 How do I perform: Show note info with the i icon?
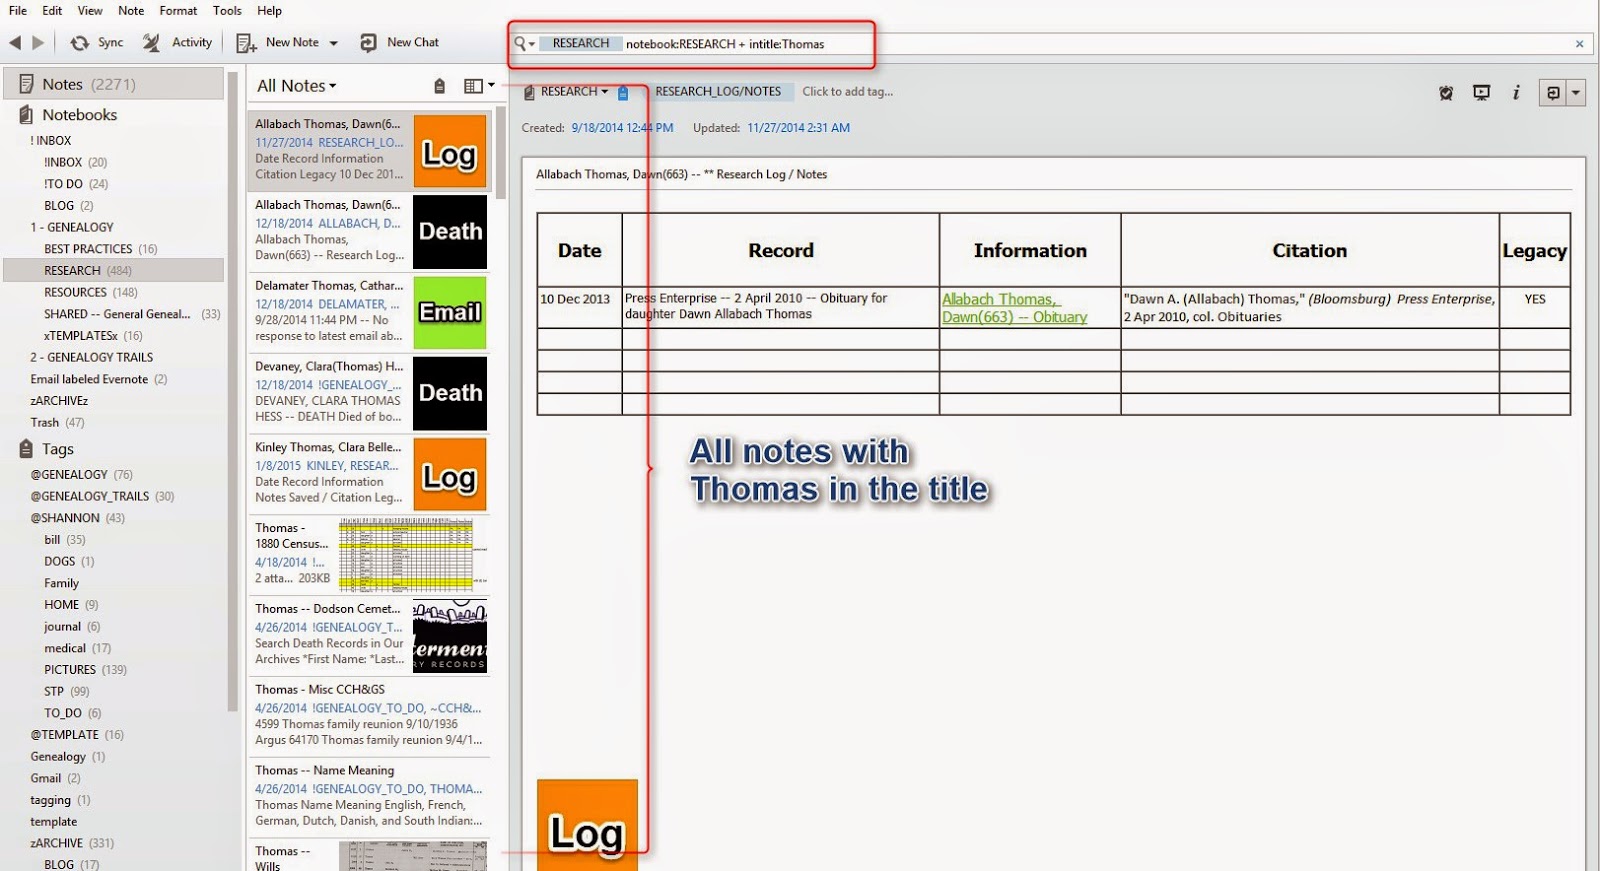click(1516, 92)
